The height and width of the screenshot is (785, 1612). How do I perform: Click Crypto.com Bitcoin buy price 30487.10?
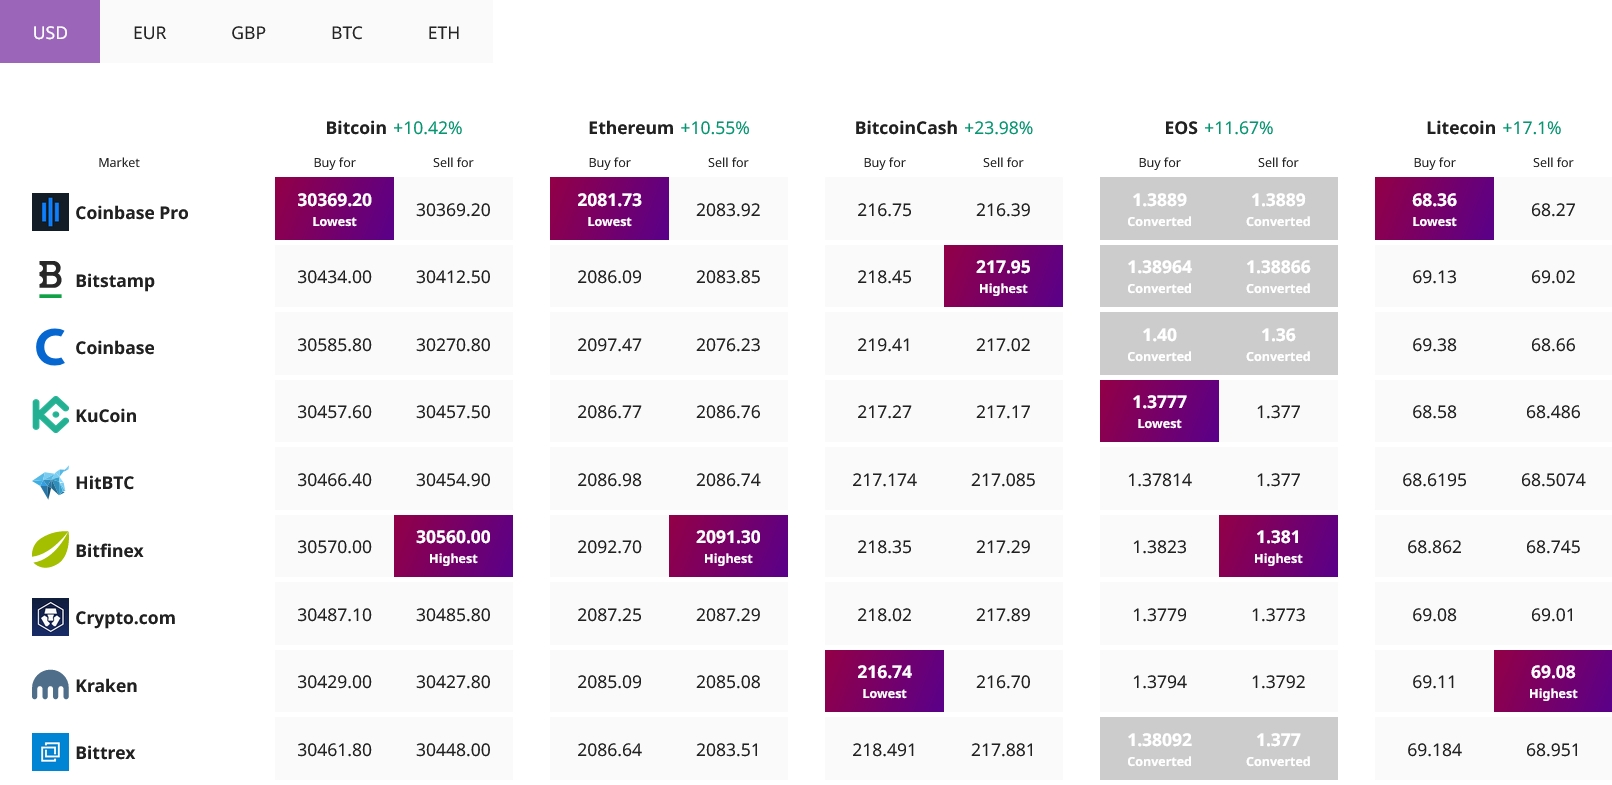(x=334, y=614)
